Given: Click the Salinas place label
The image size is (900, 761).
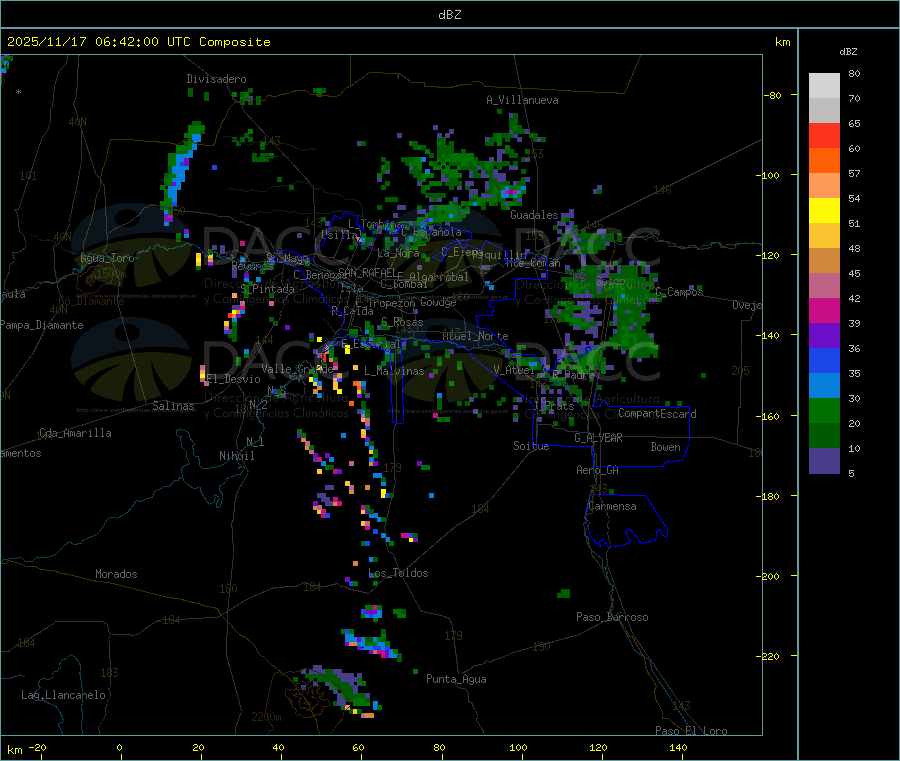Looking at the screenshot, I should click(173, 406).
